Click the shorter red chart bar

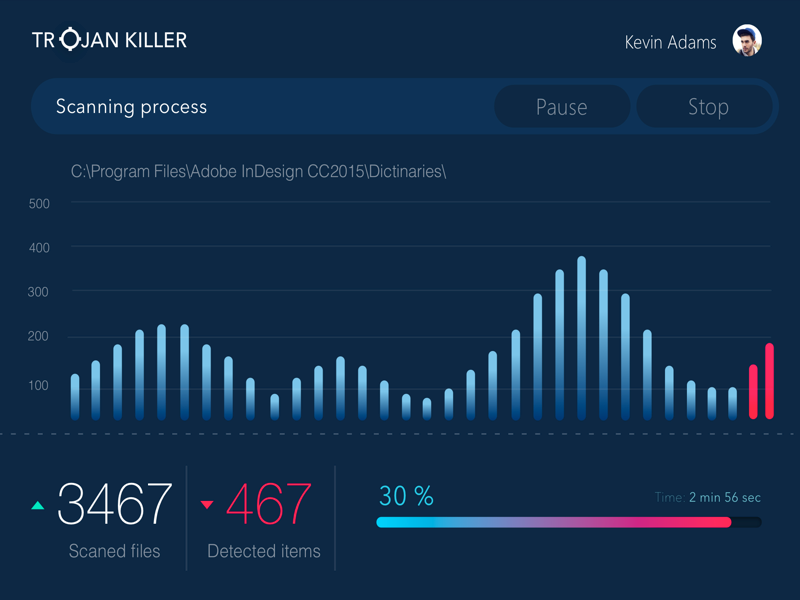point(753,392)
